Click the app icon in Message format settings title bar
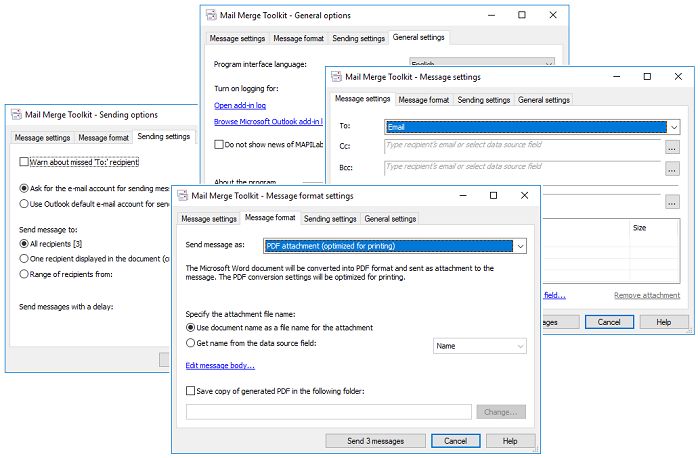 click(x=183, y=196)
